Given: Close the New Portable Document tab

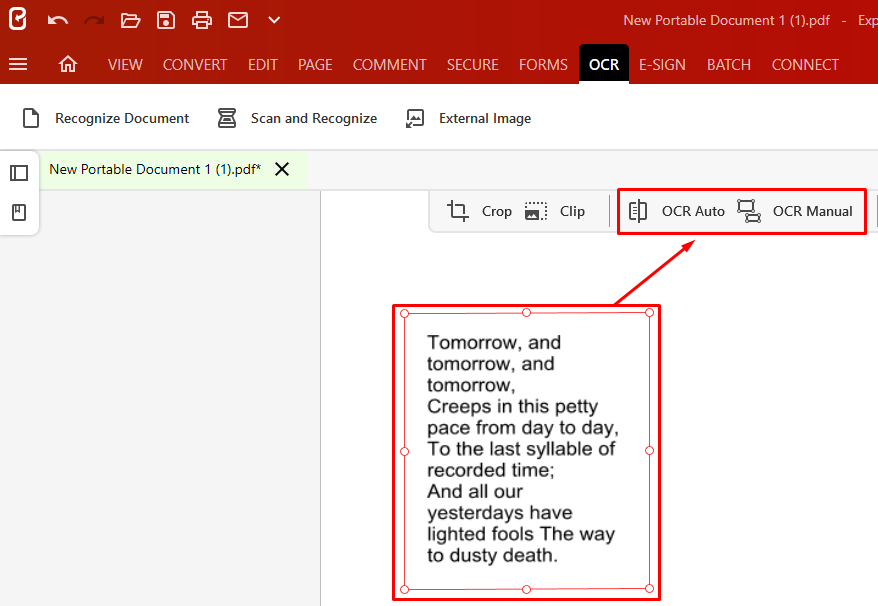Looking at the screenshot, I should pyautogui.click(x=282, y=169).
